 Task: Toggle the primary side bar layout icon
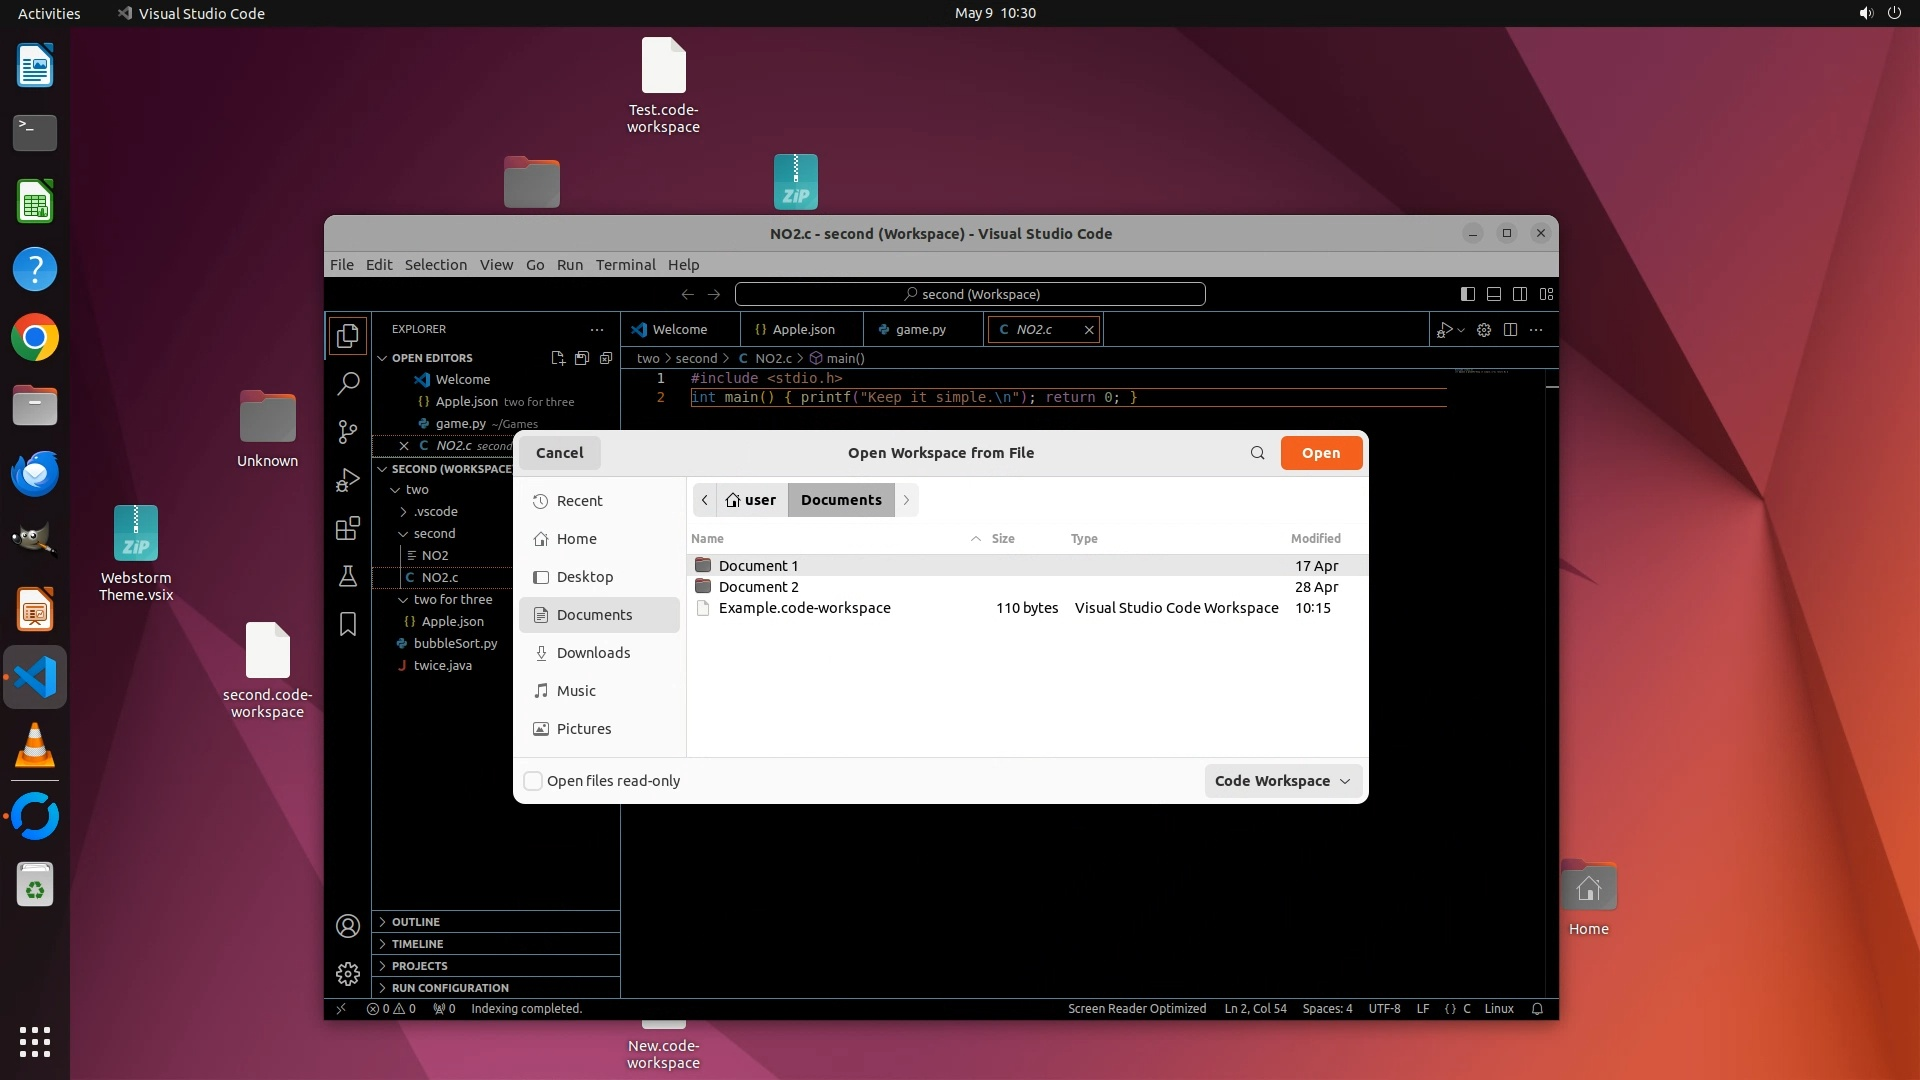point(1467,294)
